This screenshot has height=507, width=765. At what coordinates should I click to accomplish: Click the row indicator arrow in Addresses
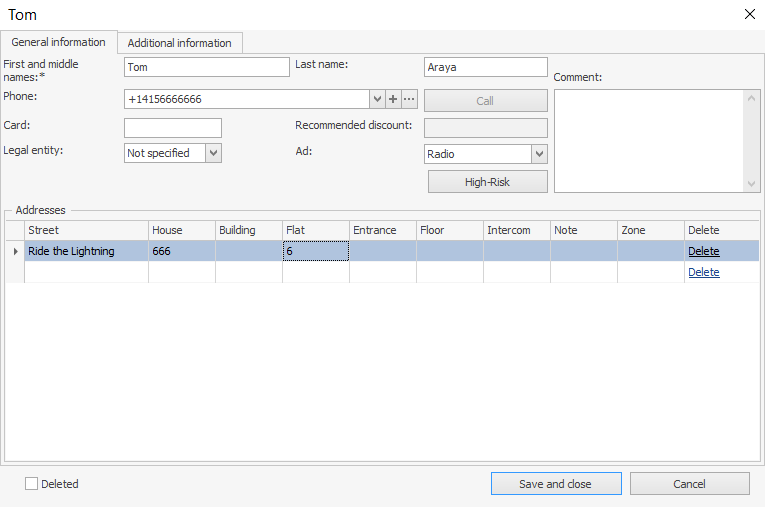pyautogui.click(x=15, y=251)
